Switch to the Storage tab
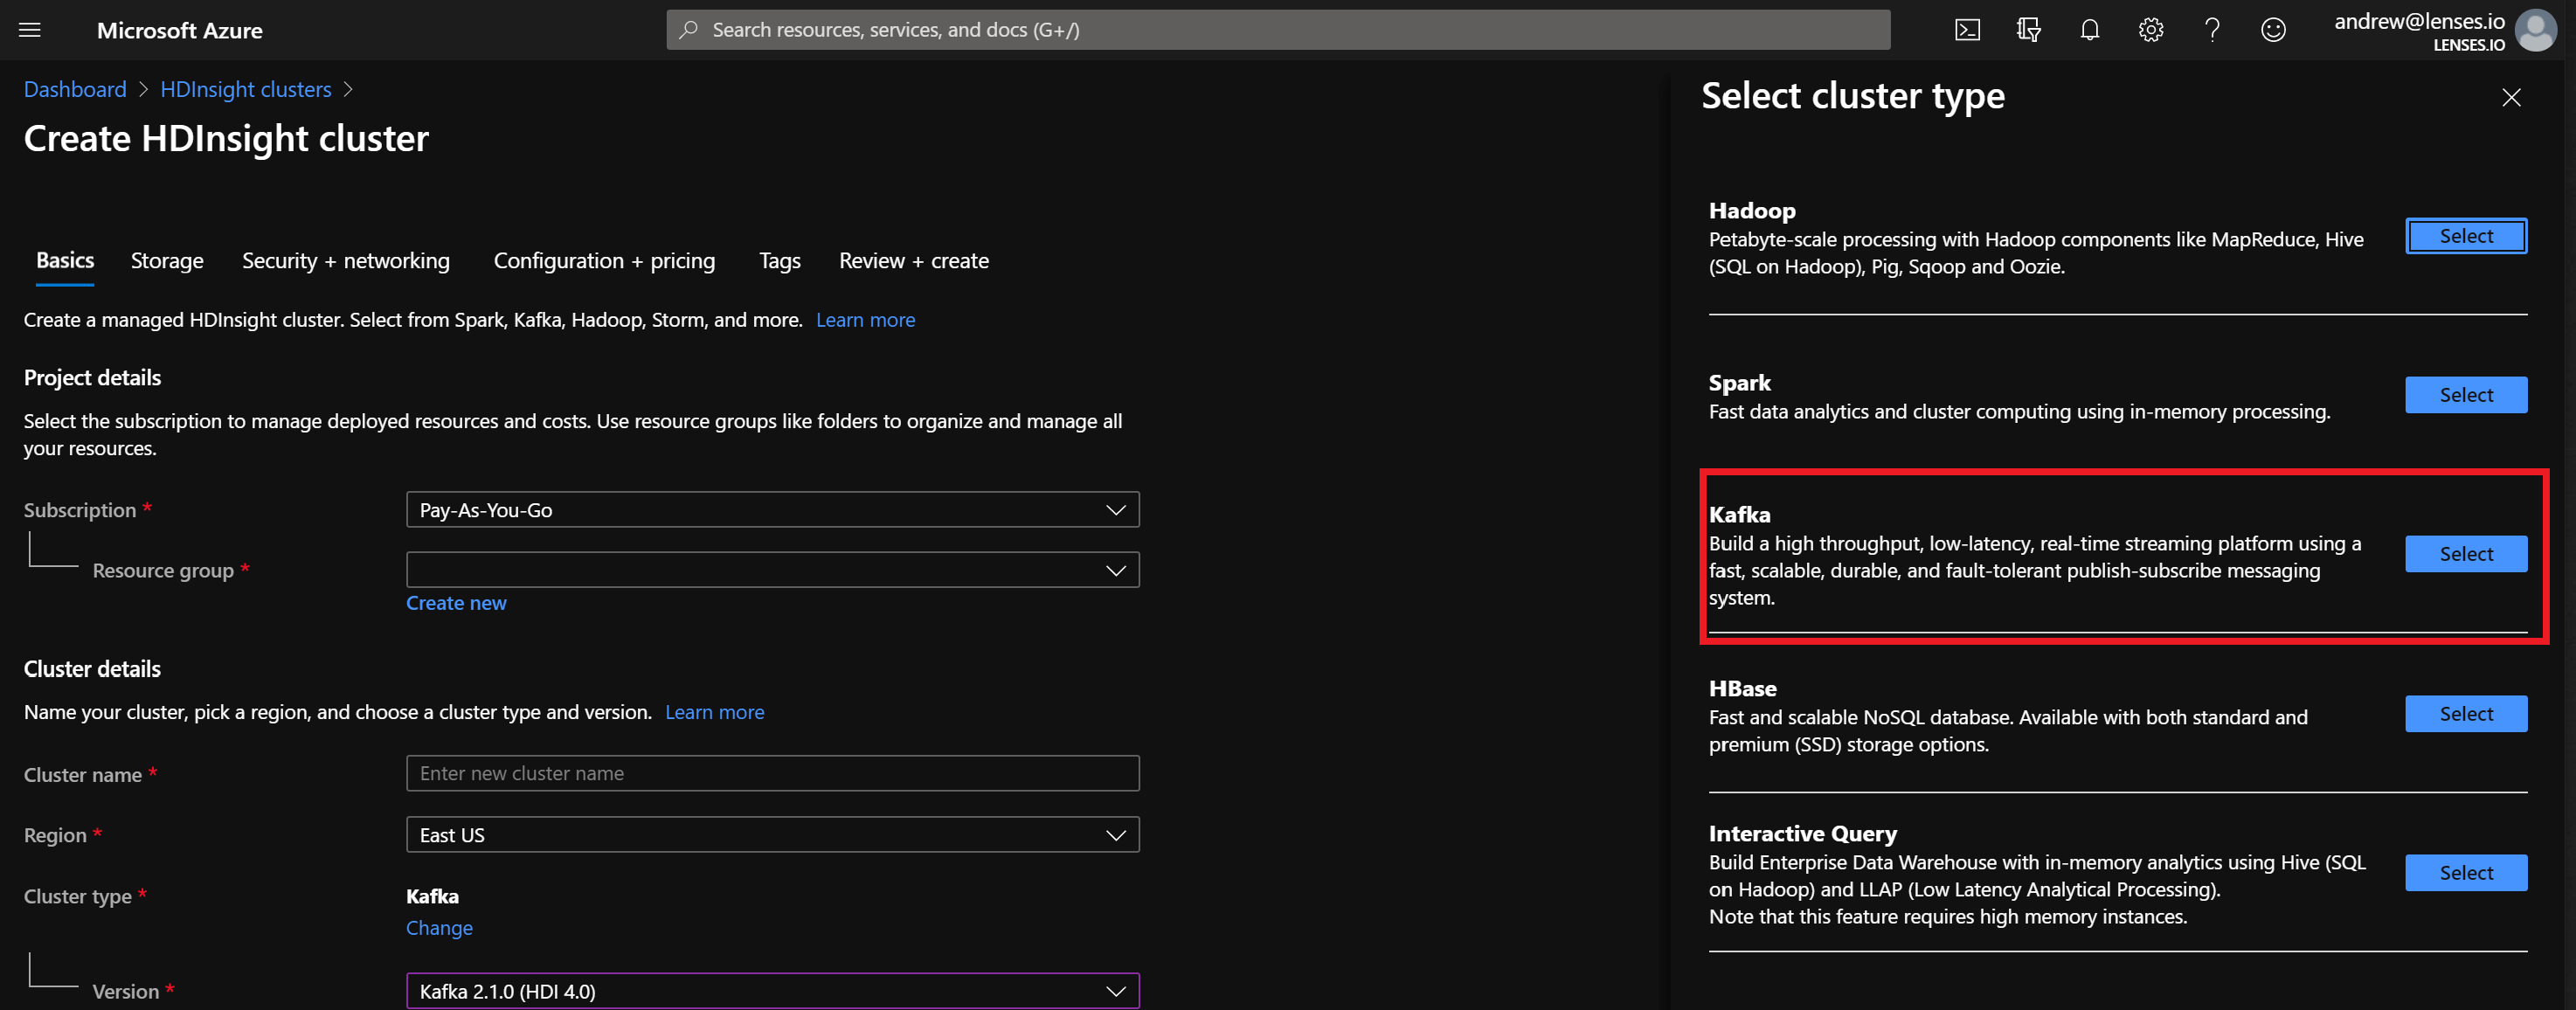The height and width of the screenshot is (1010, 2576). [x=167, y=260]
